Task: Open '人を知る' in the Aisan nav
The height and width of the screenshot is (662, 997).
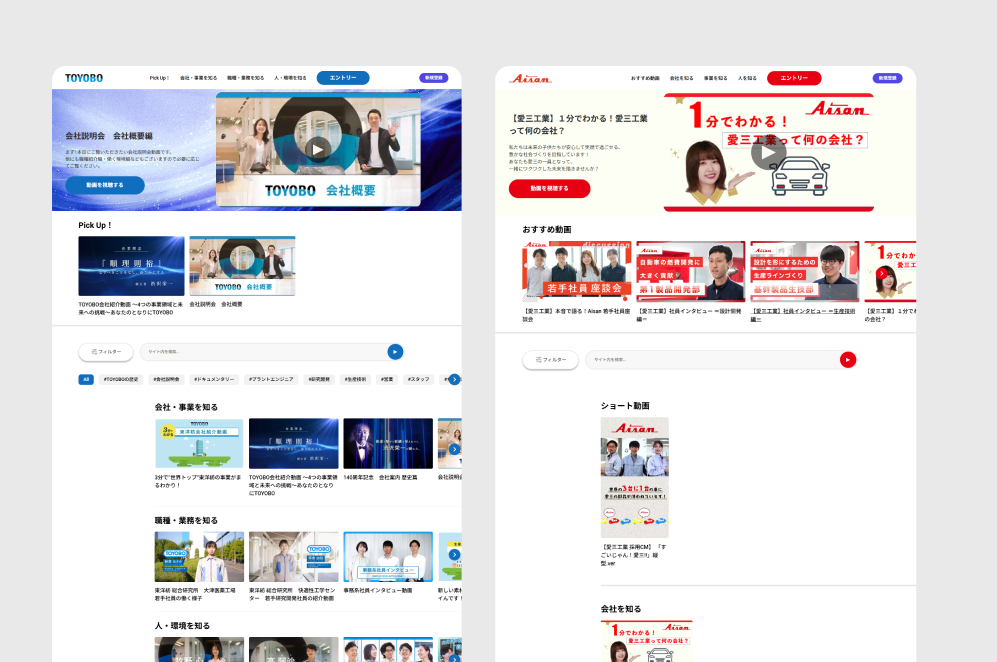Action: 747,78
